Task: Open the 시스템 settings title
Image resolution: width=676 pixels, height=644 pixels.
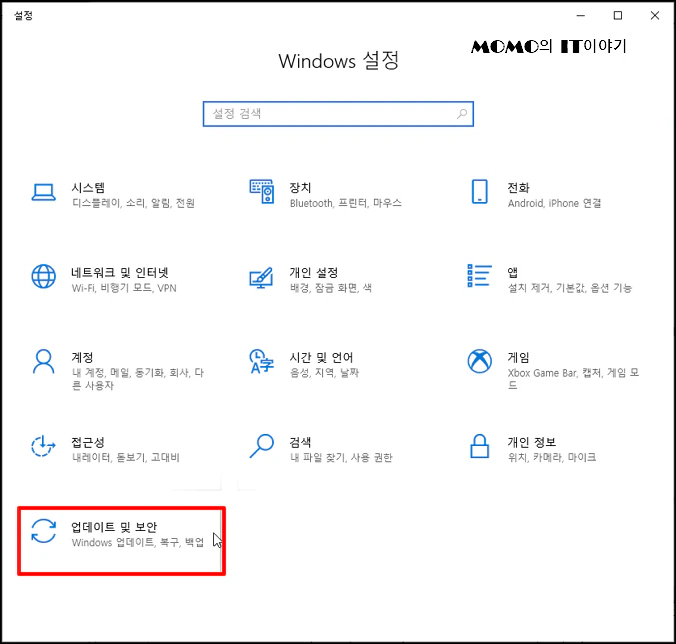Action: pos(88,188)
